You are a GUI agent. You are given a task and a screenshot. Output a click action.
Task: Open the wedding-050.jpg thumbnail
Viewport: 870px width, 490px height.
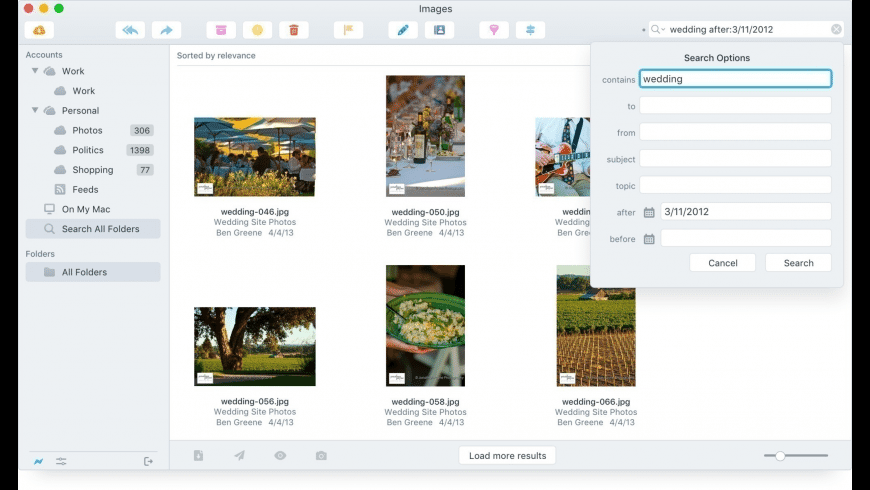(426, 137)
